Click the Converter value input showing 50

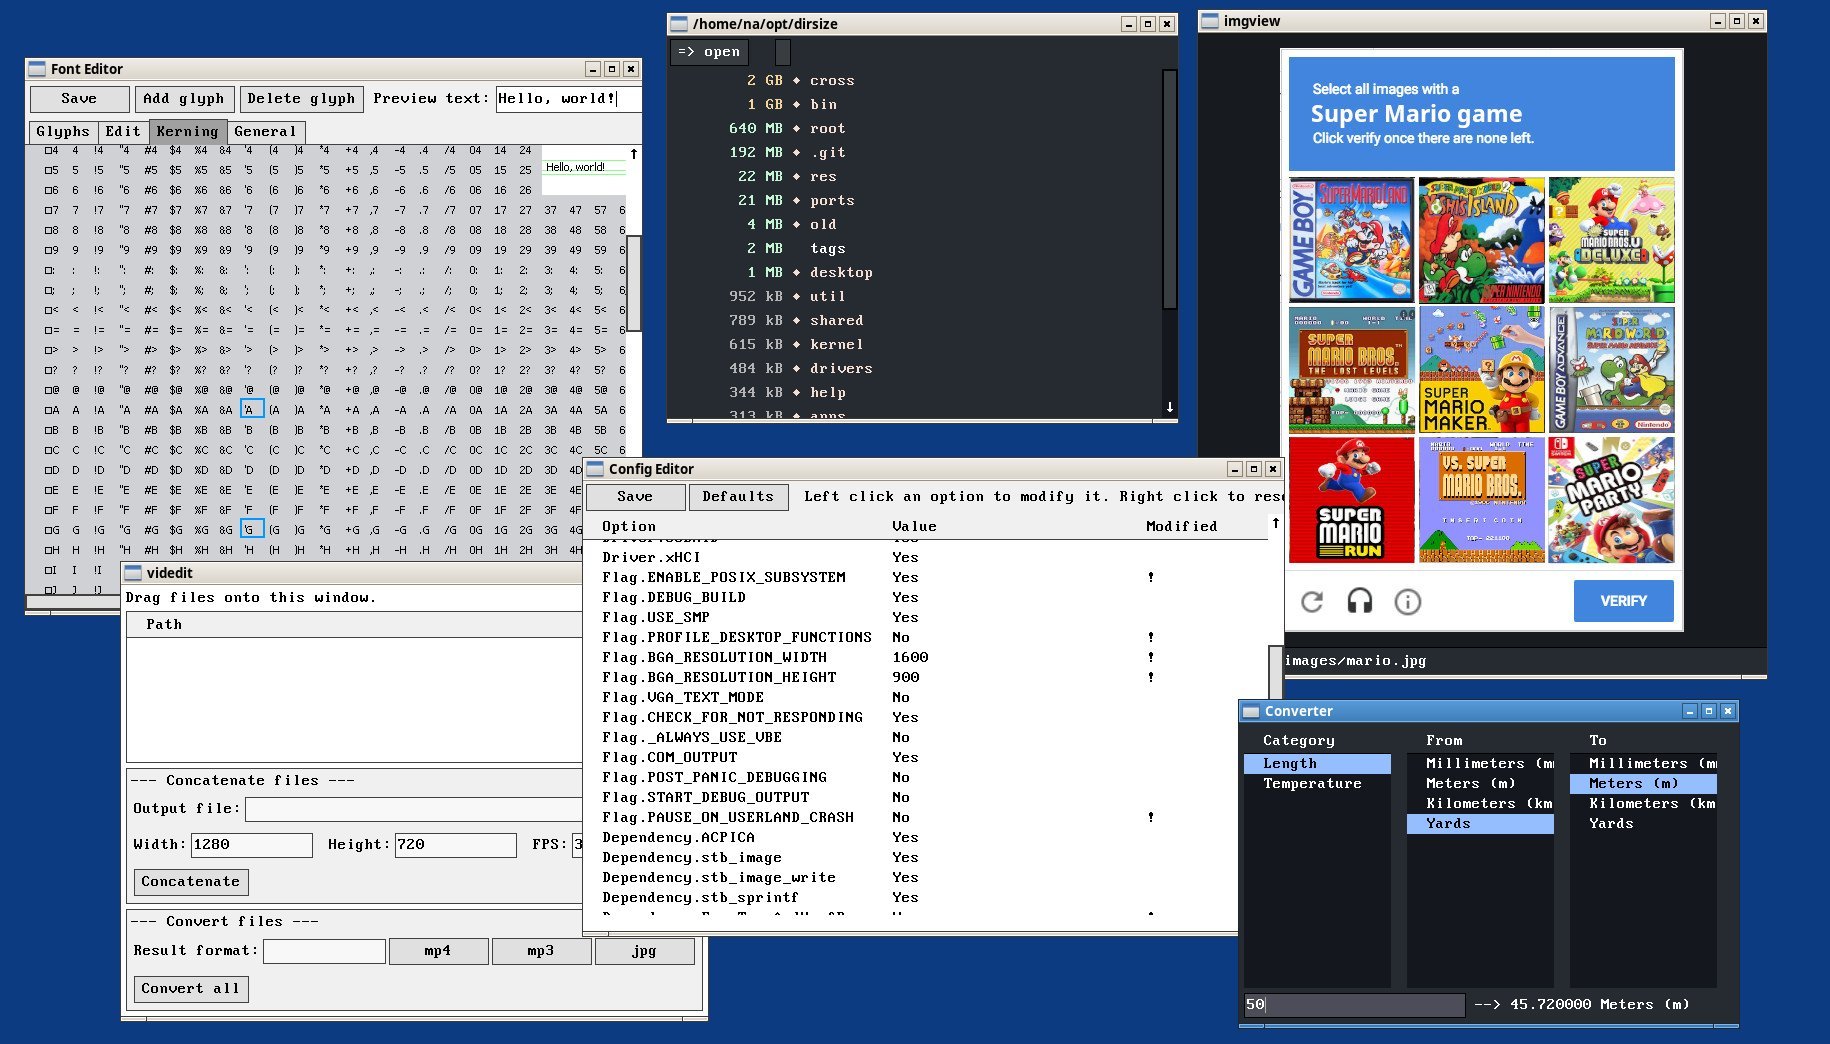coord(1354,1005)
